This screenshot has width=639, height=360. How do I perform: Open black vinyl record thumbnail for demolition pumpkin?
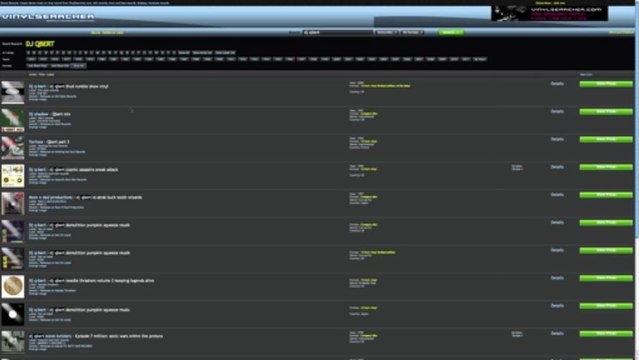tap(13, 314)
